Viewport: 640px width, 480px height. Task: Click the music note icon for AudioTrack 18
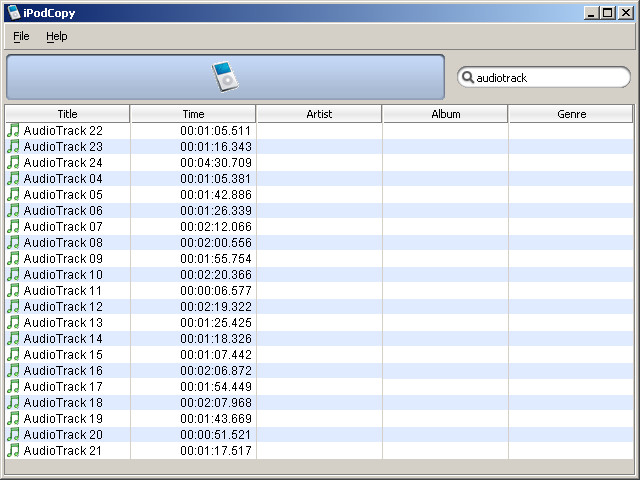tap(13, 402)
